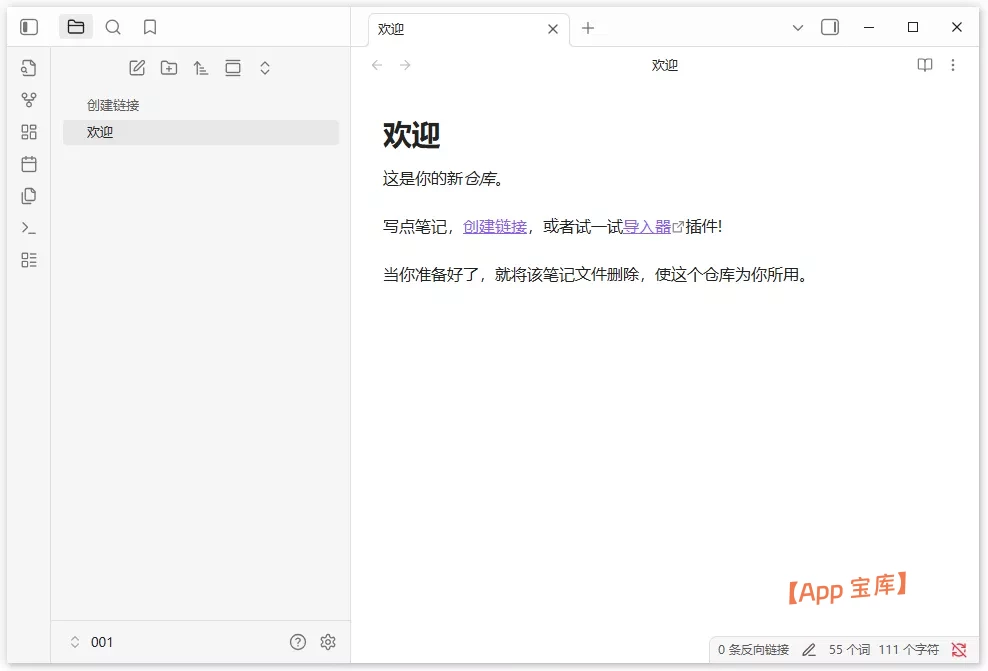Open today's daily note calendar icon

(x=28, y=164)
